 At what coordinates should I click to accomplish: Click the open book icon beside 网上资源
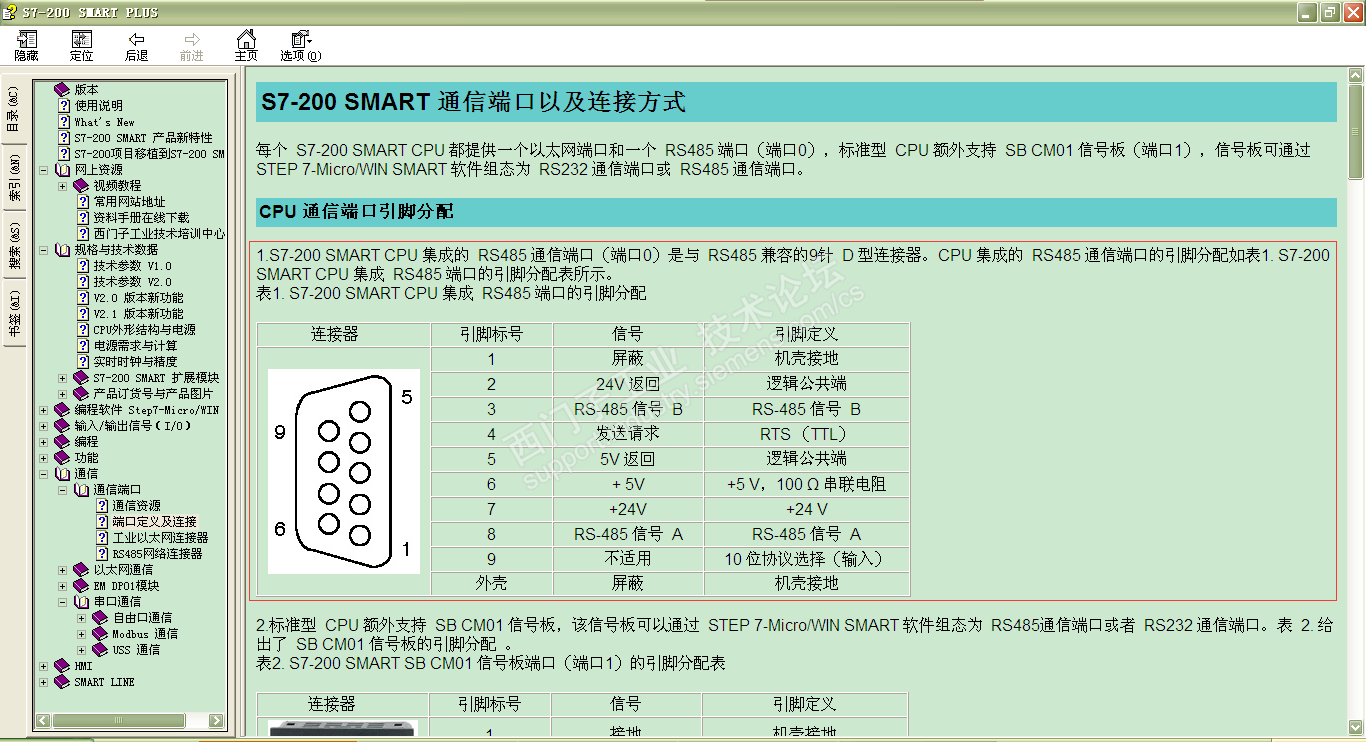coord(63,169)
